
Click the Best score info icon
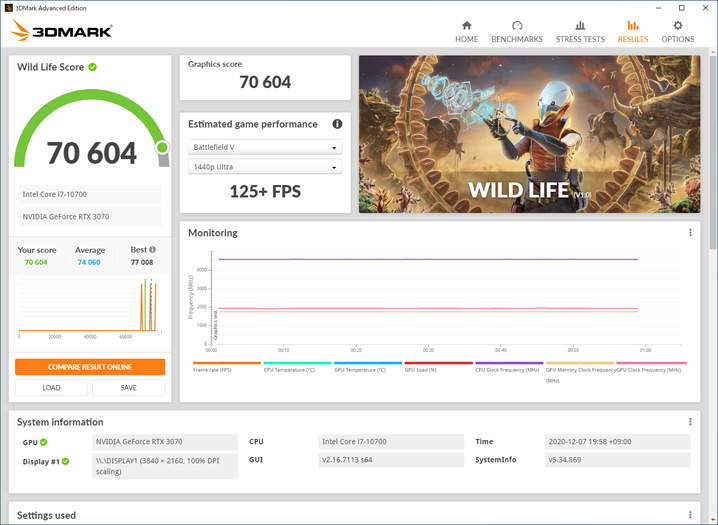[152, 249]
